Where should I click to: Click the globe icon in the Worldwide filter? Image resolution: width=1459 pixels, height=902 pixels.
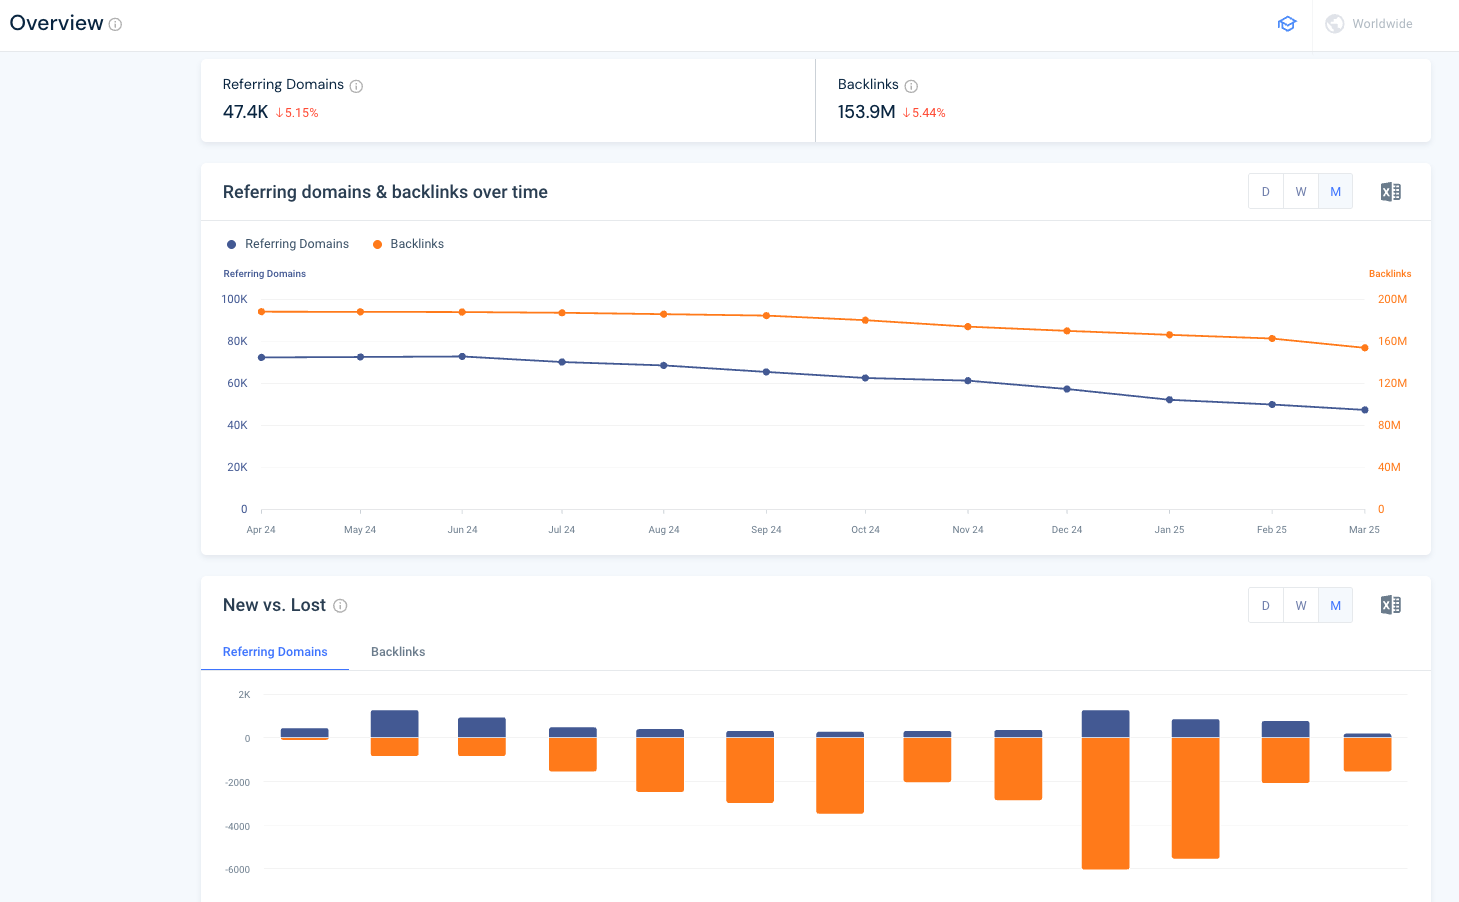(1334, 23)
